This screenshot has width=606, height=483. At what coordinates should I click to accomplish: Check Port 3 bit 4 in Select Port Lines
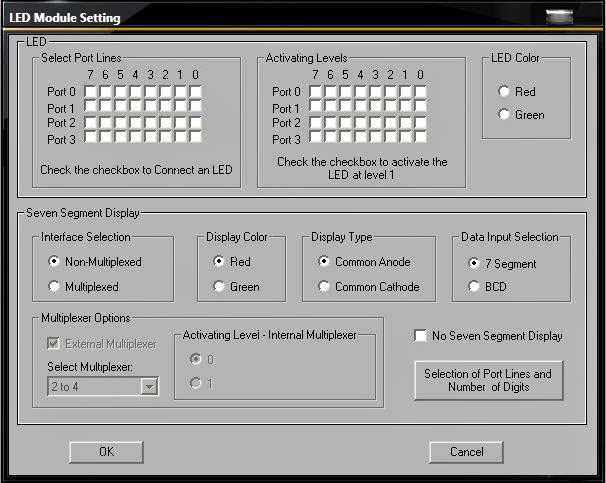(135, 137)
